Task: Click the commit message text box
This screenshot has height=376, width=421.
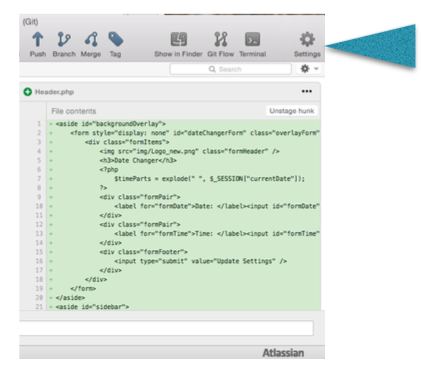Action: 166,328
